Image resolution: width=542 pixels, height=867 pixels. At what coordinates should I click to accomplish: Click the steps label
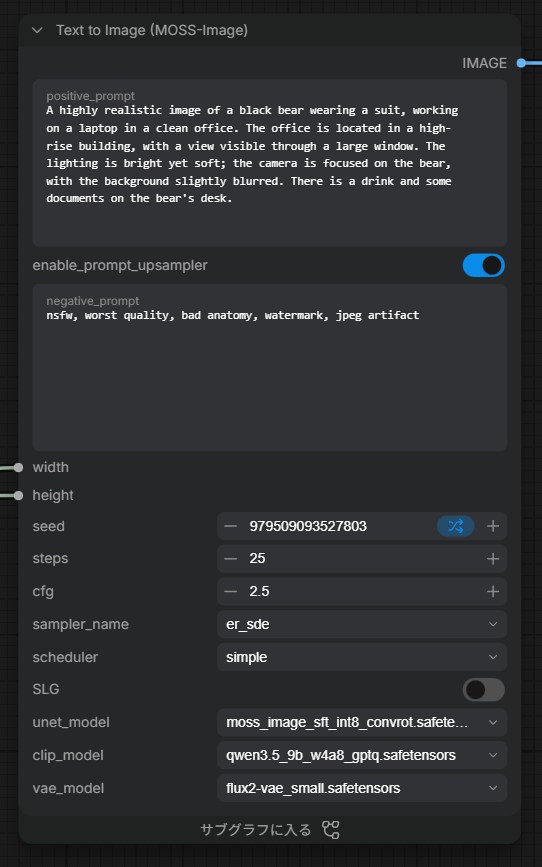click(x=50, y=559)
